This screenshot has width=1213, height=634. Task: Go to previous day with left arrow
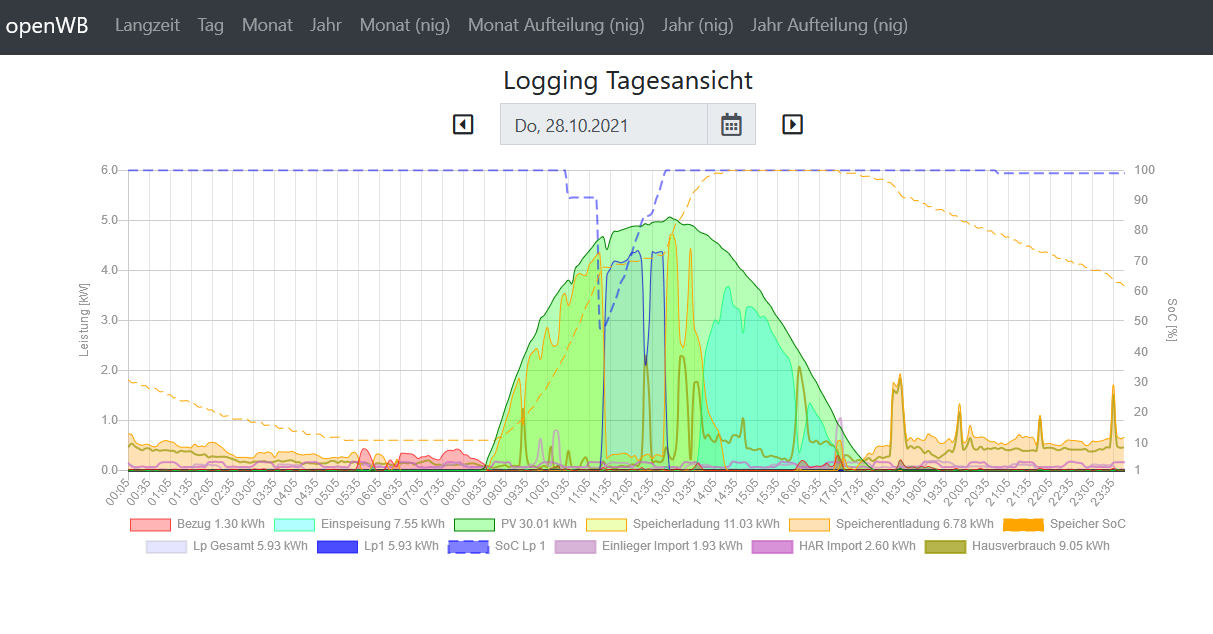pos(462,124)
